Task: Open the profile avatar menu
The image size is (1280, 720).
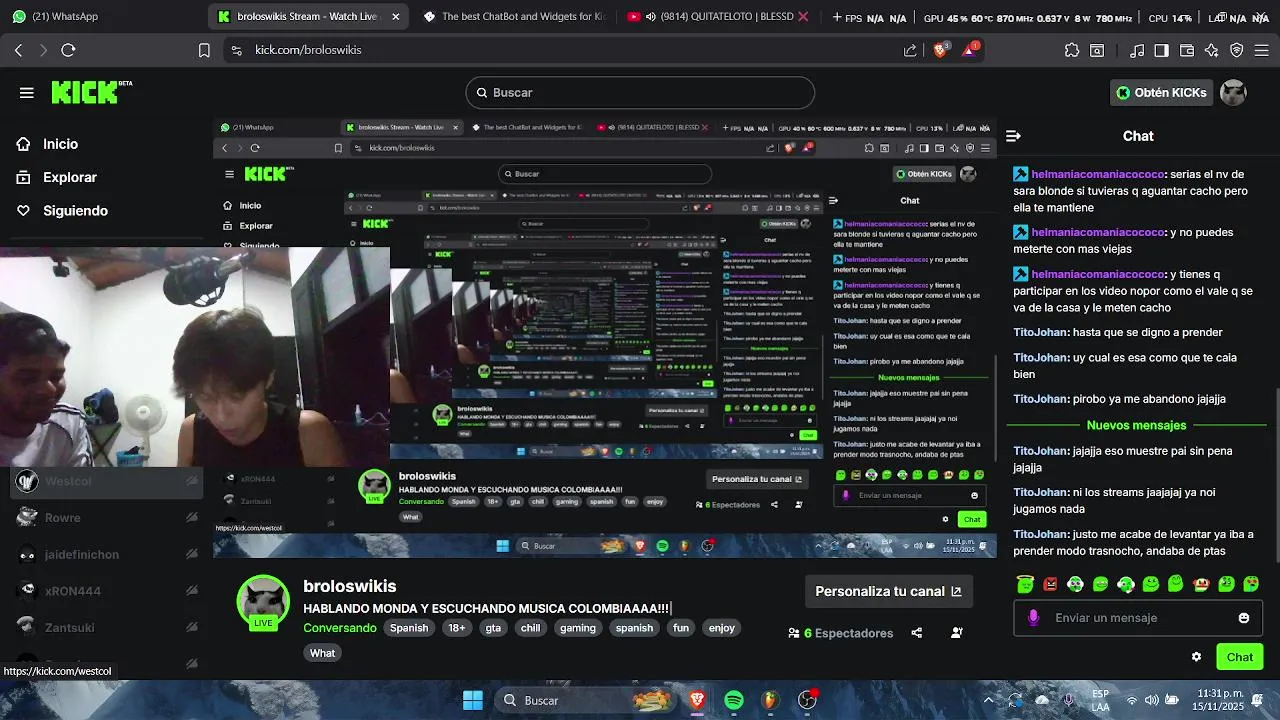Action: pos(1234,92)
